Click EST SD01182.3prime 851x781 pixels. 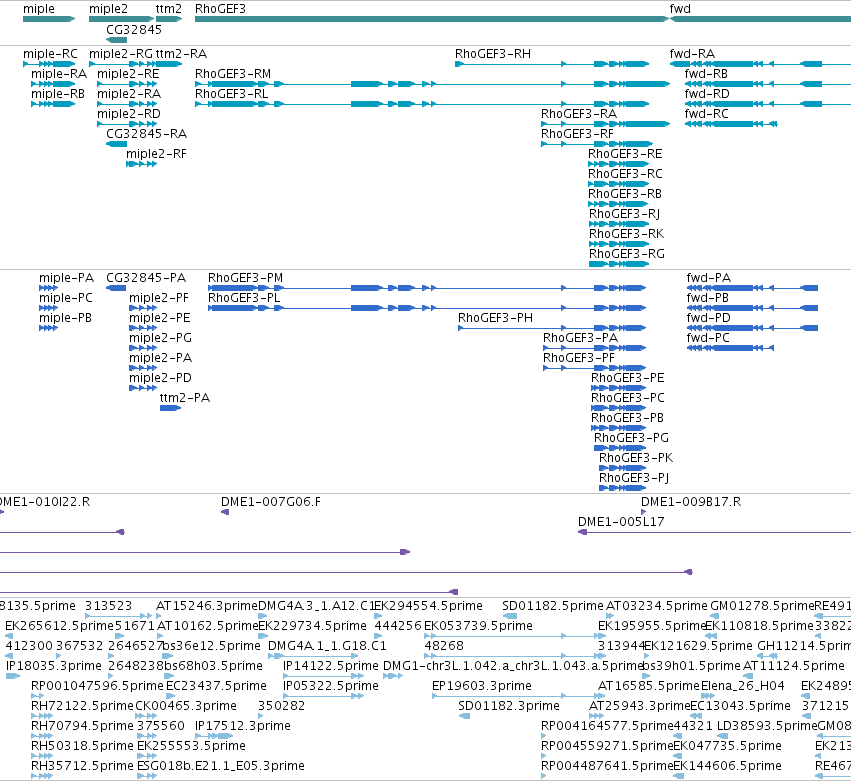(464, 716)
